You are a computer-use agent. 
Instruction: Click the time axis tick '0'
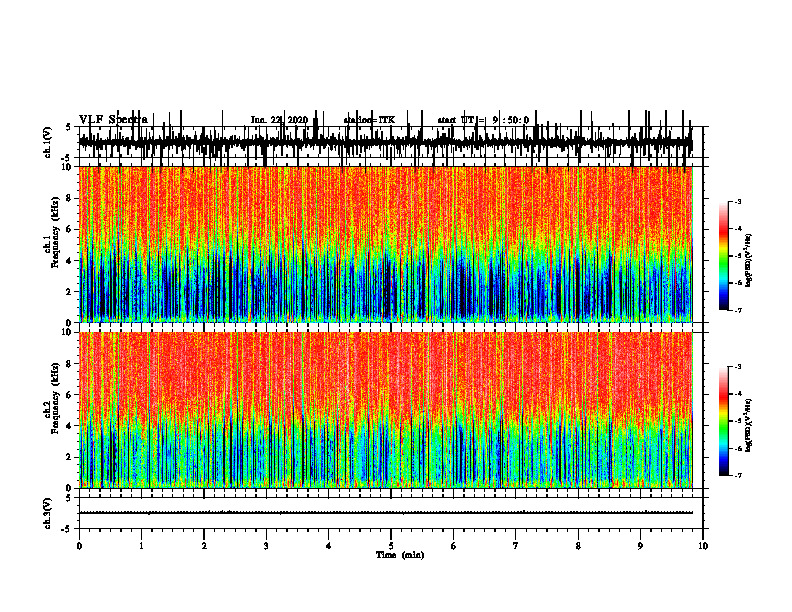(79, 546)
